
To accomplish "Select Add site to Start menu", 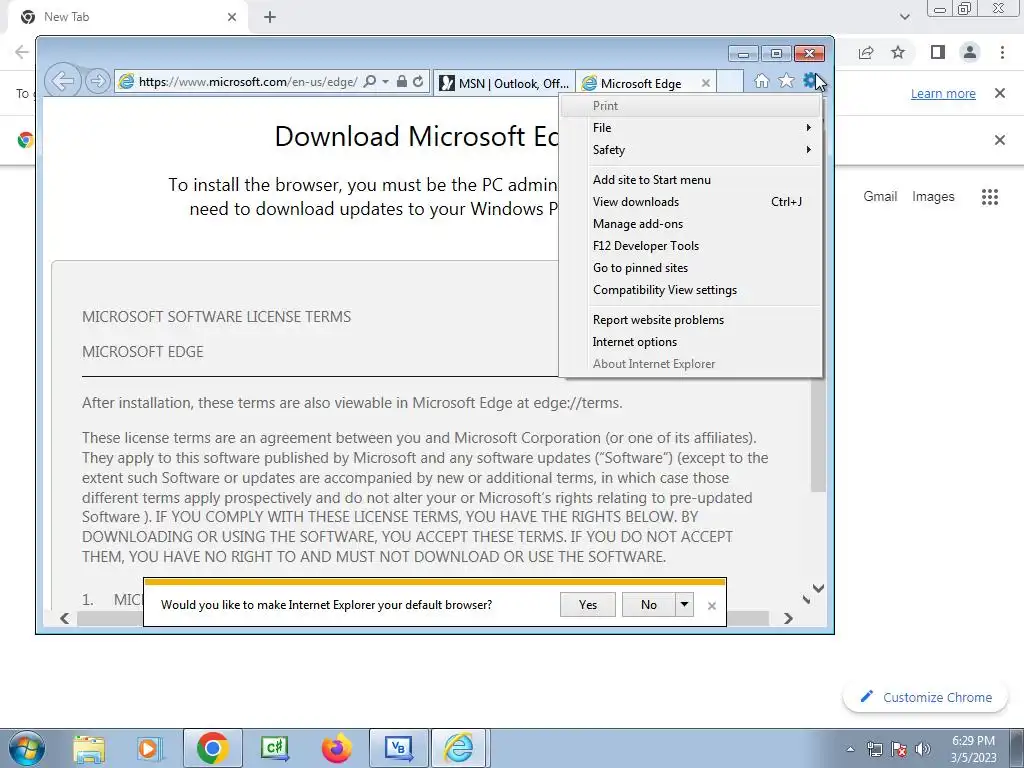I will point(690,180).
